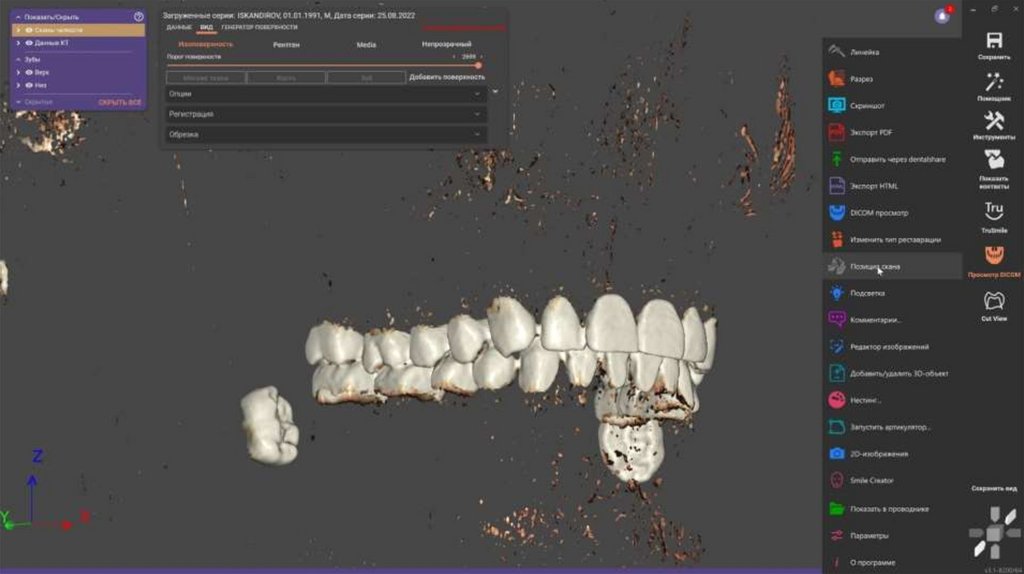Open TruSmile view
The width and height of the screenshot is (1024, 574).
994,217
